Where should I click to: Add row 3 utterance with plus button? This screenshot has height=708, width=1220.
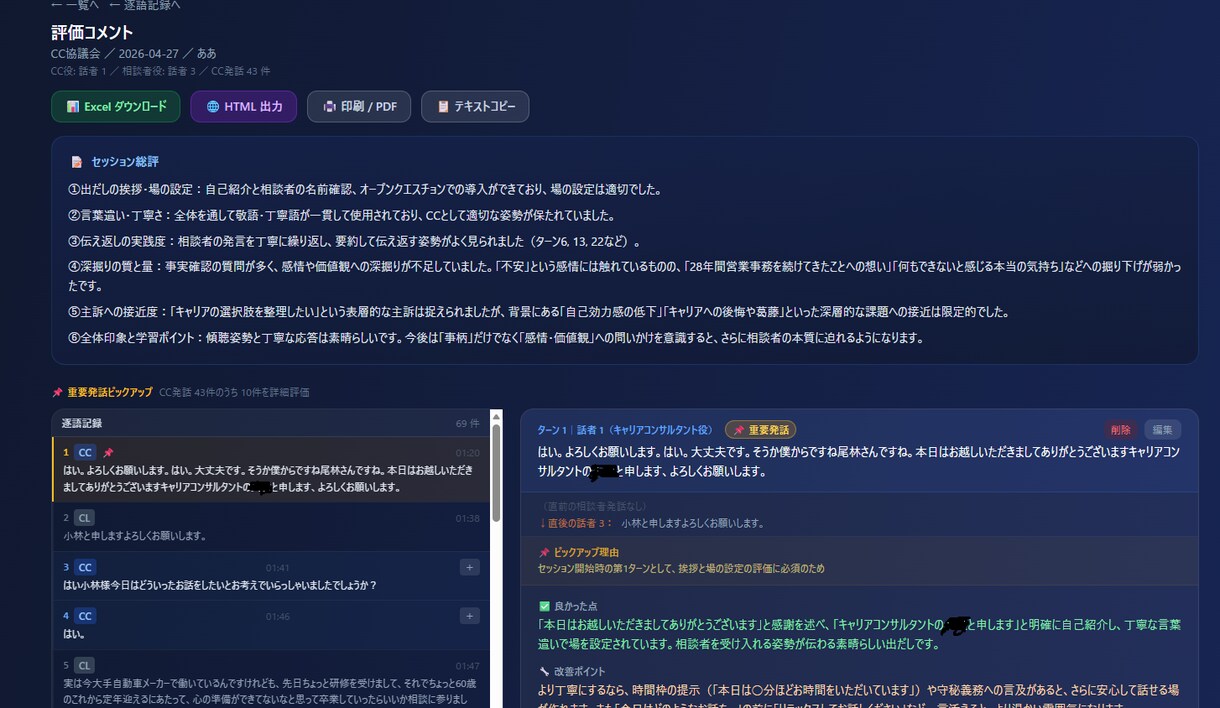[x=470, y=567]
